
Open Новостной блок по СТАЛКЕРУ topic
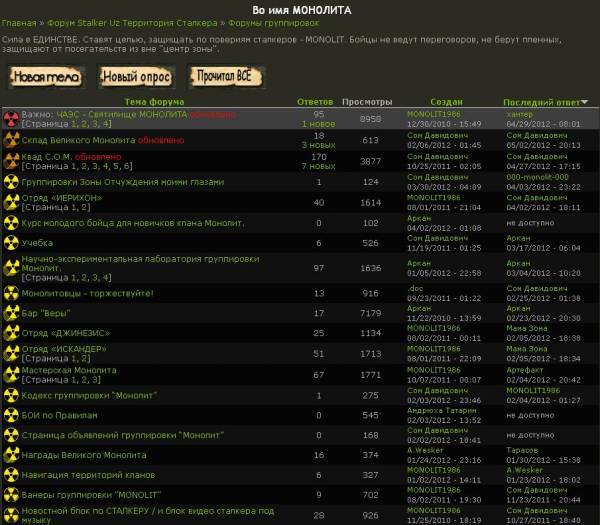[148, 515]
